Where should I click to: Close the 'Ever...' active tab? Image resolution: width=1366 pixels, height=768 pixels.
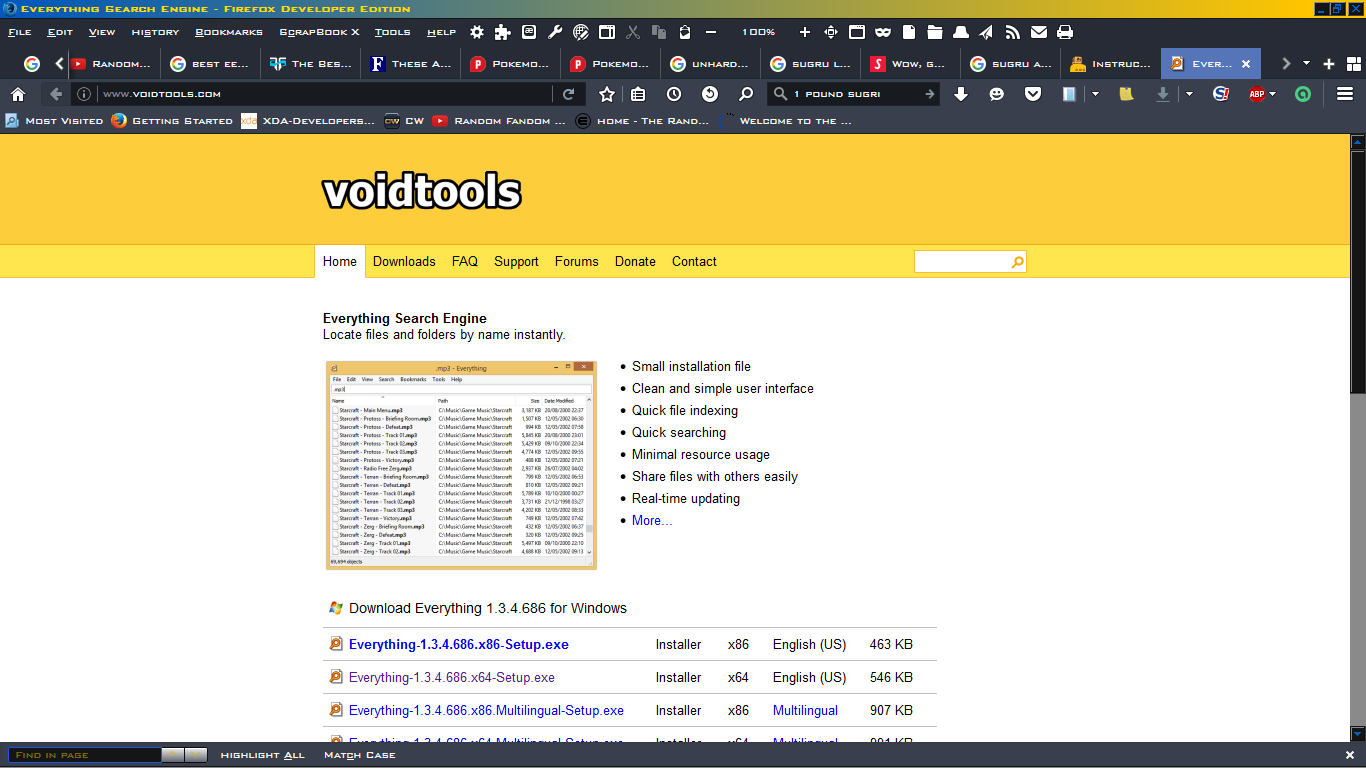1246,64
